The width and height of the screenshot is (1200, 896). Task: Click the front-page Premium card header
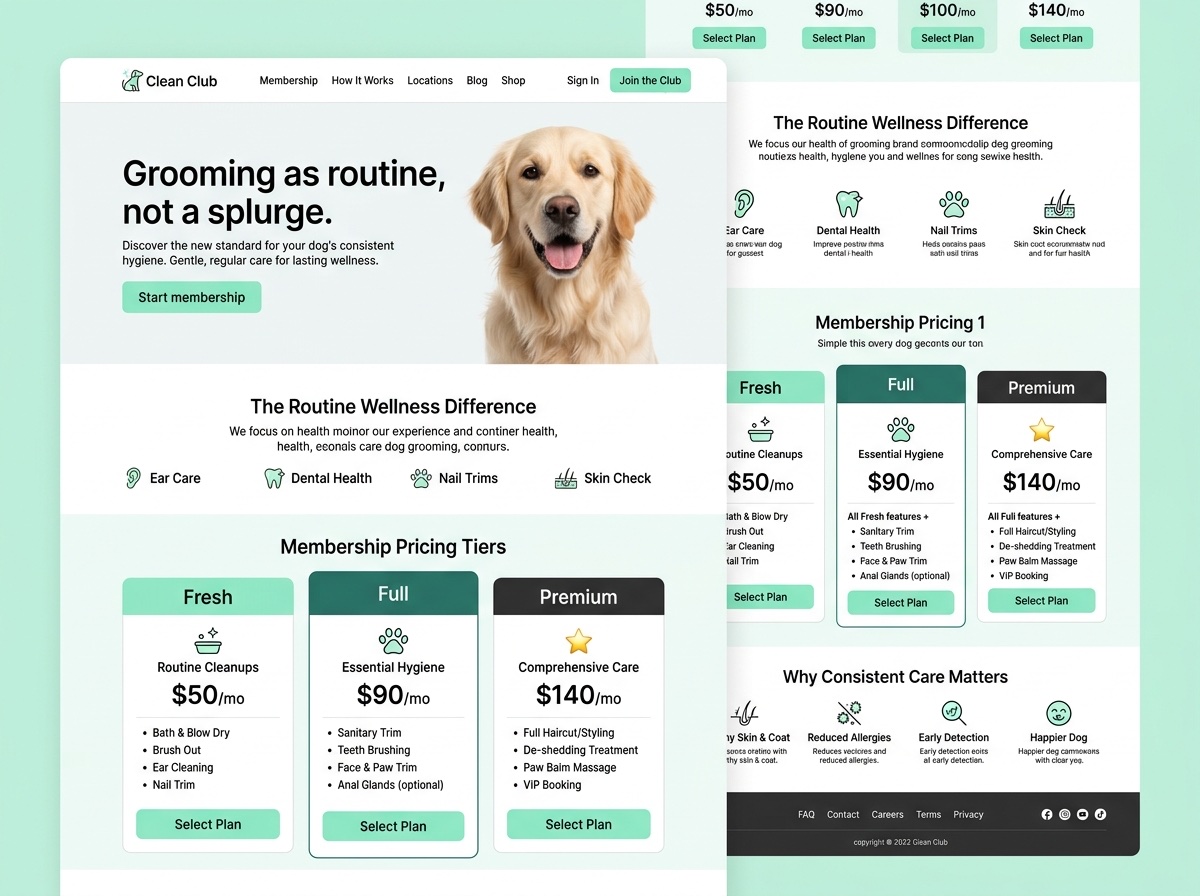pyautogui.click(x=578, y=597)
